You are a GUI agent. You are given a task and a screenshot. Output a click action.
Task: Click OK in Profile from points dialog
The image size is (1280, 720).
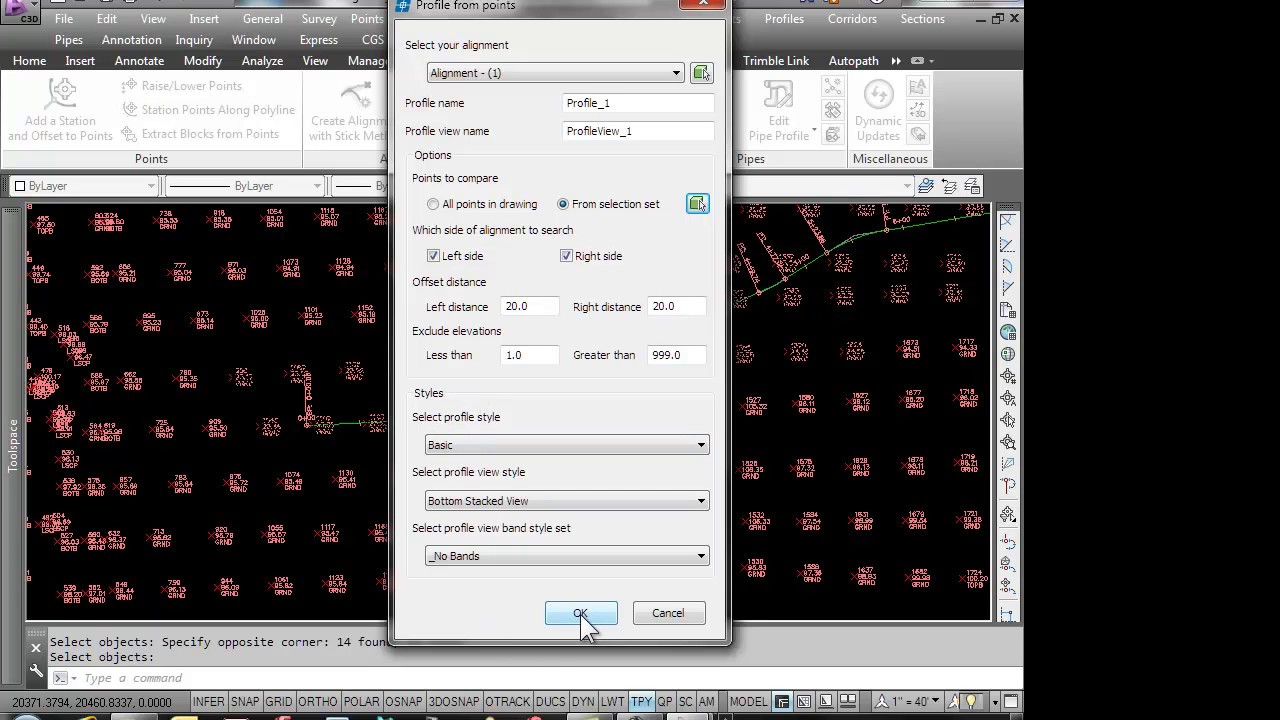(x=581, y=613)
